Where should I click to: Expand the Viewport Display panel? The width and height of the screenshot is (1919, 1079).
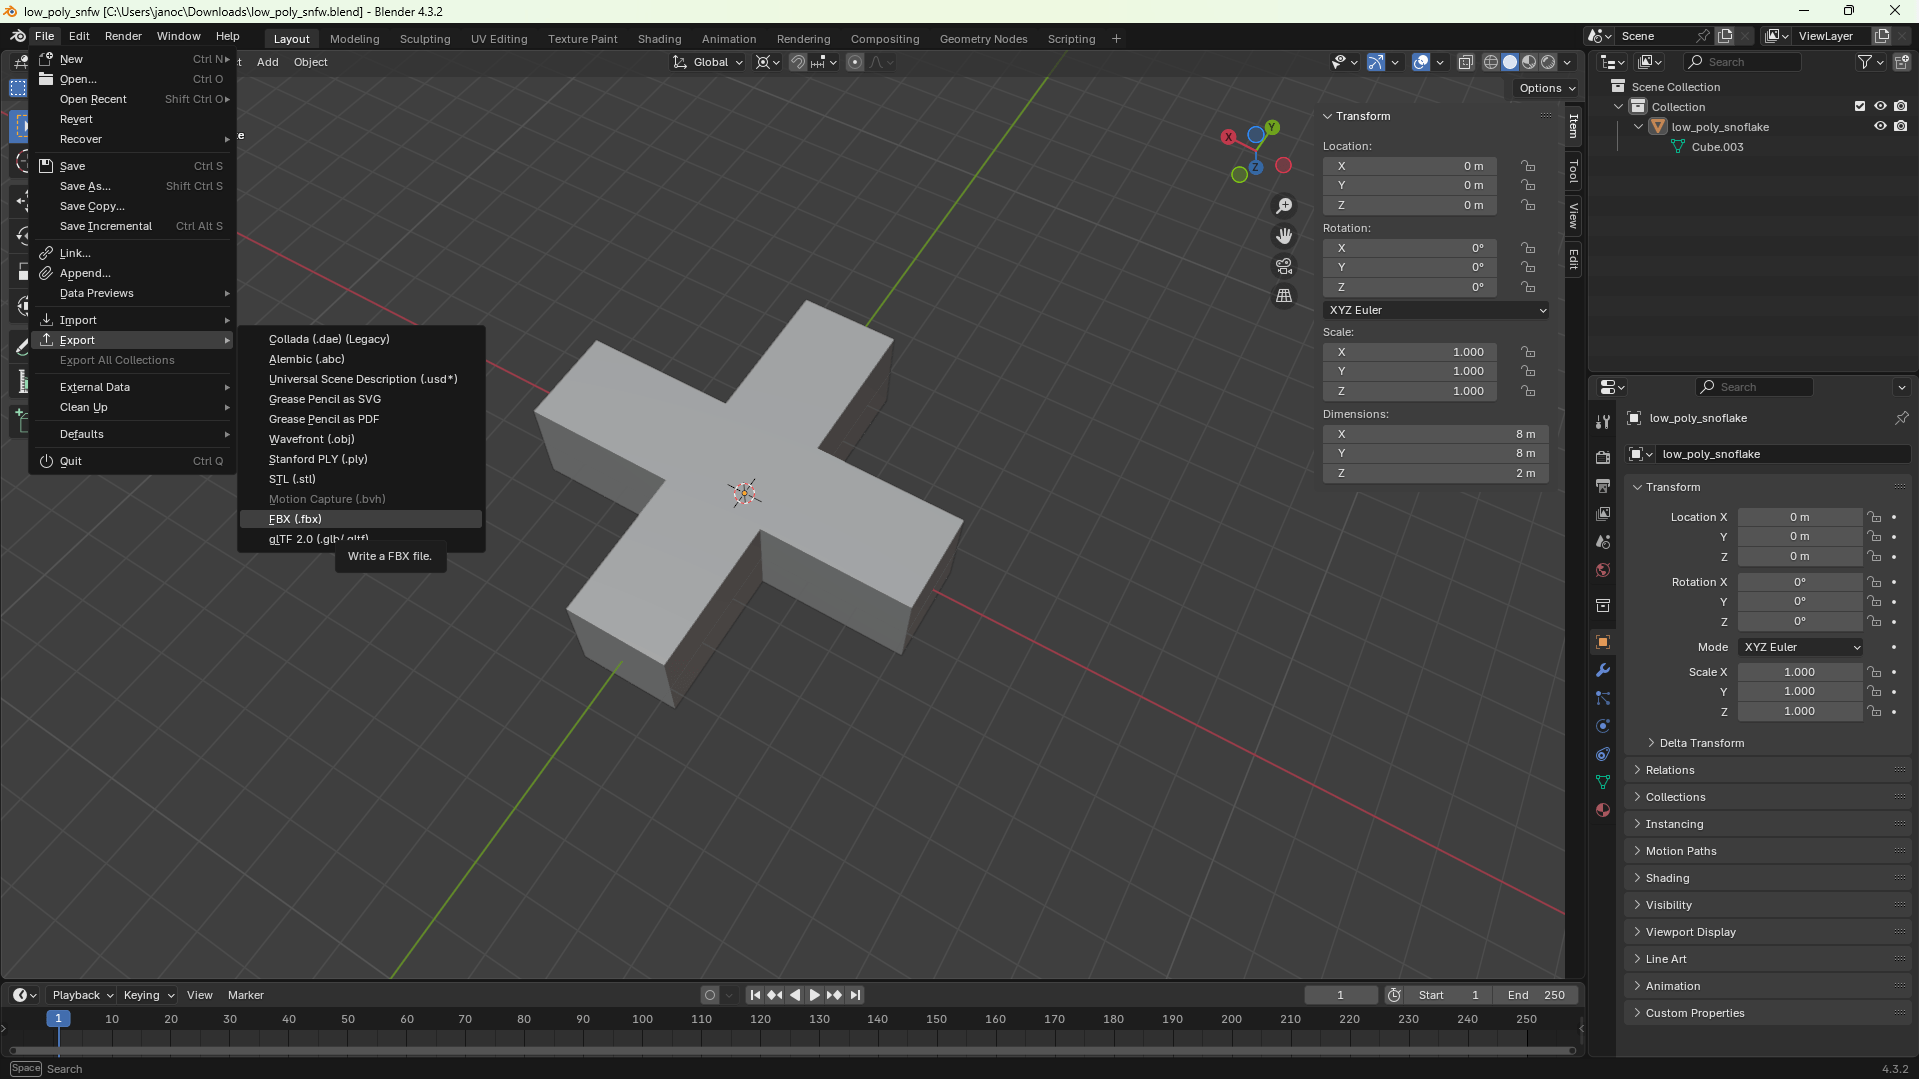(x=1690, y=932)
